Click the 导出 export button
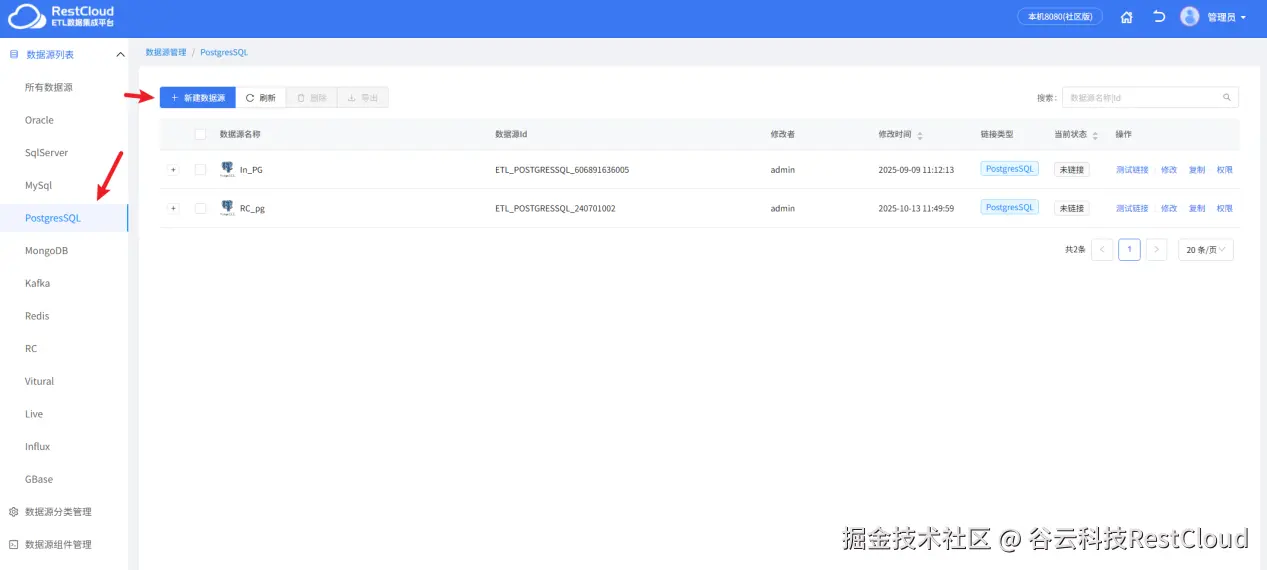 tap(363, 98)
